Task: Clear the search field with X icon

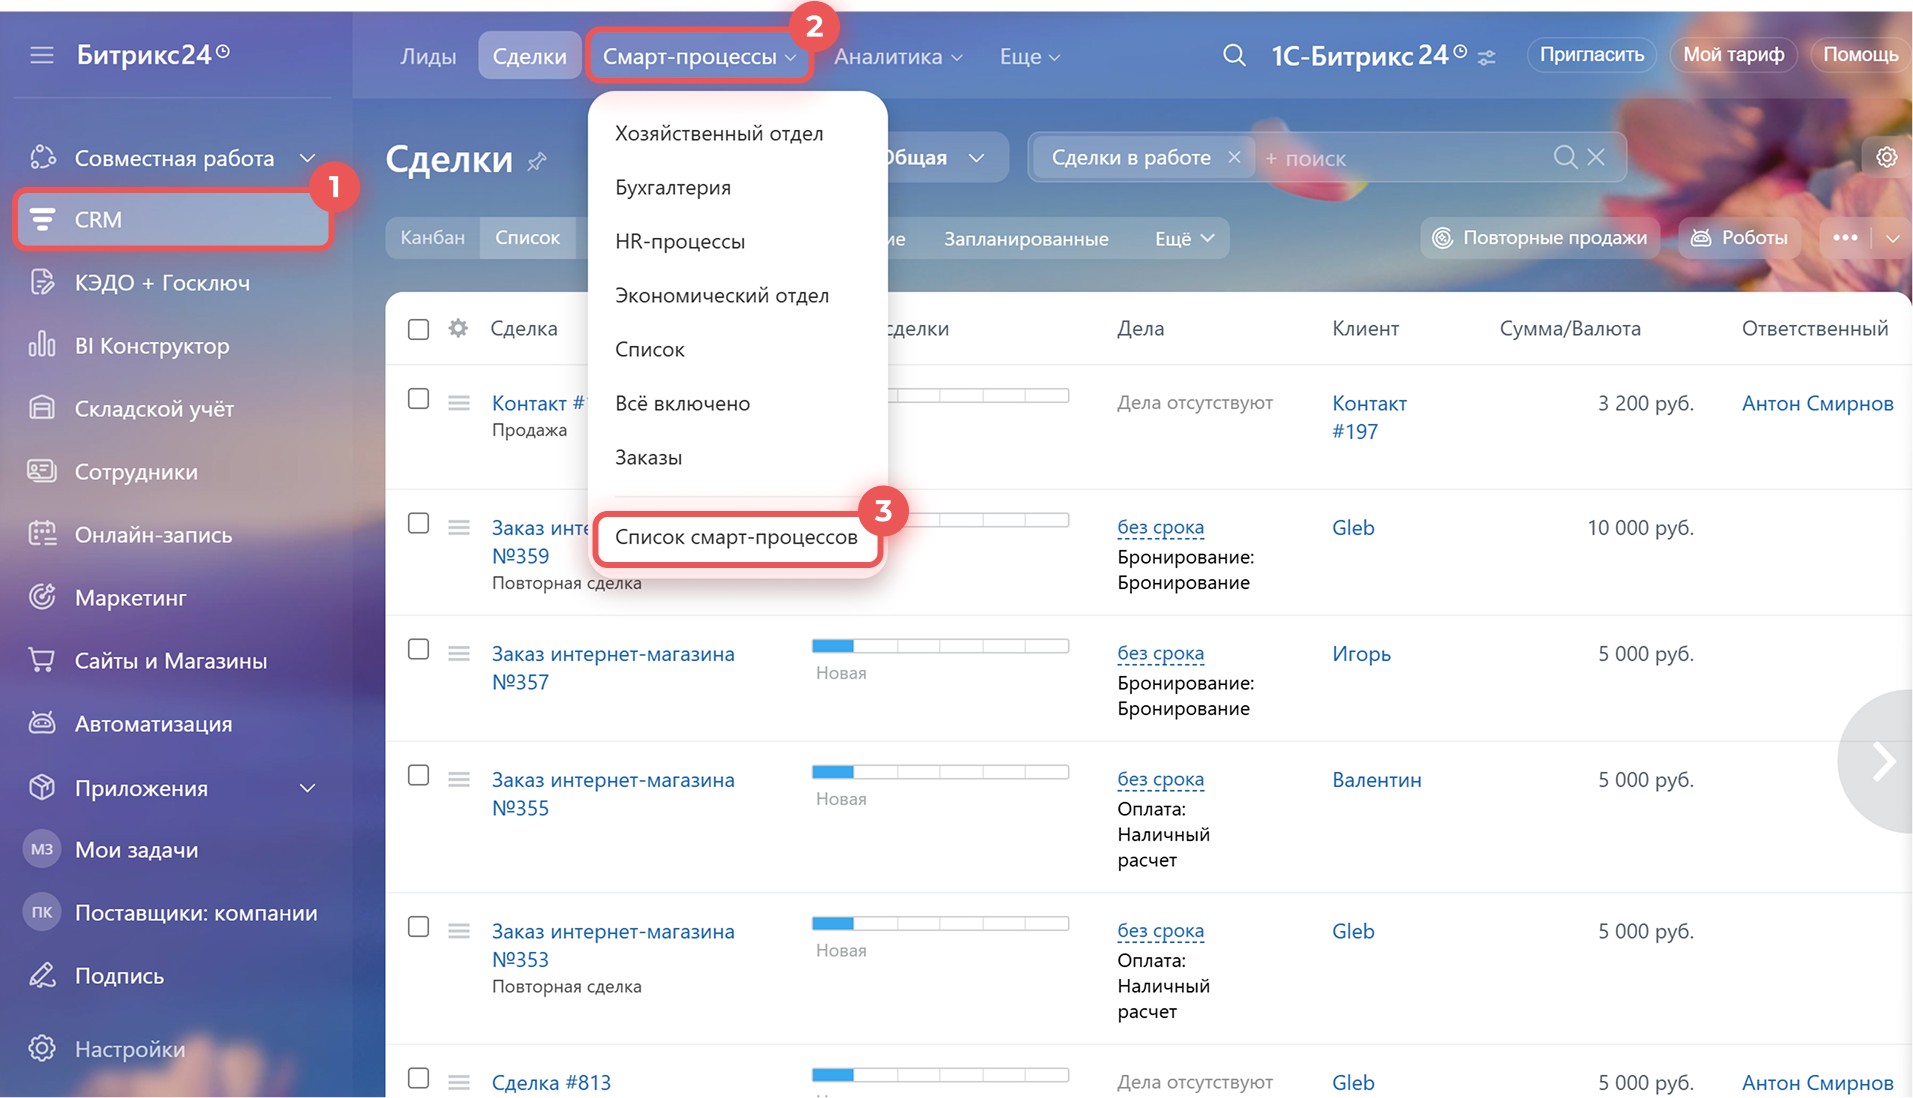Action: click(1596, 158)
